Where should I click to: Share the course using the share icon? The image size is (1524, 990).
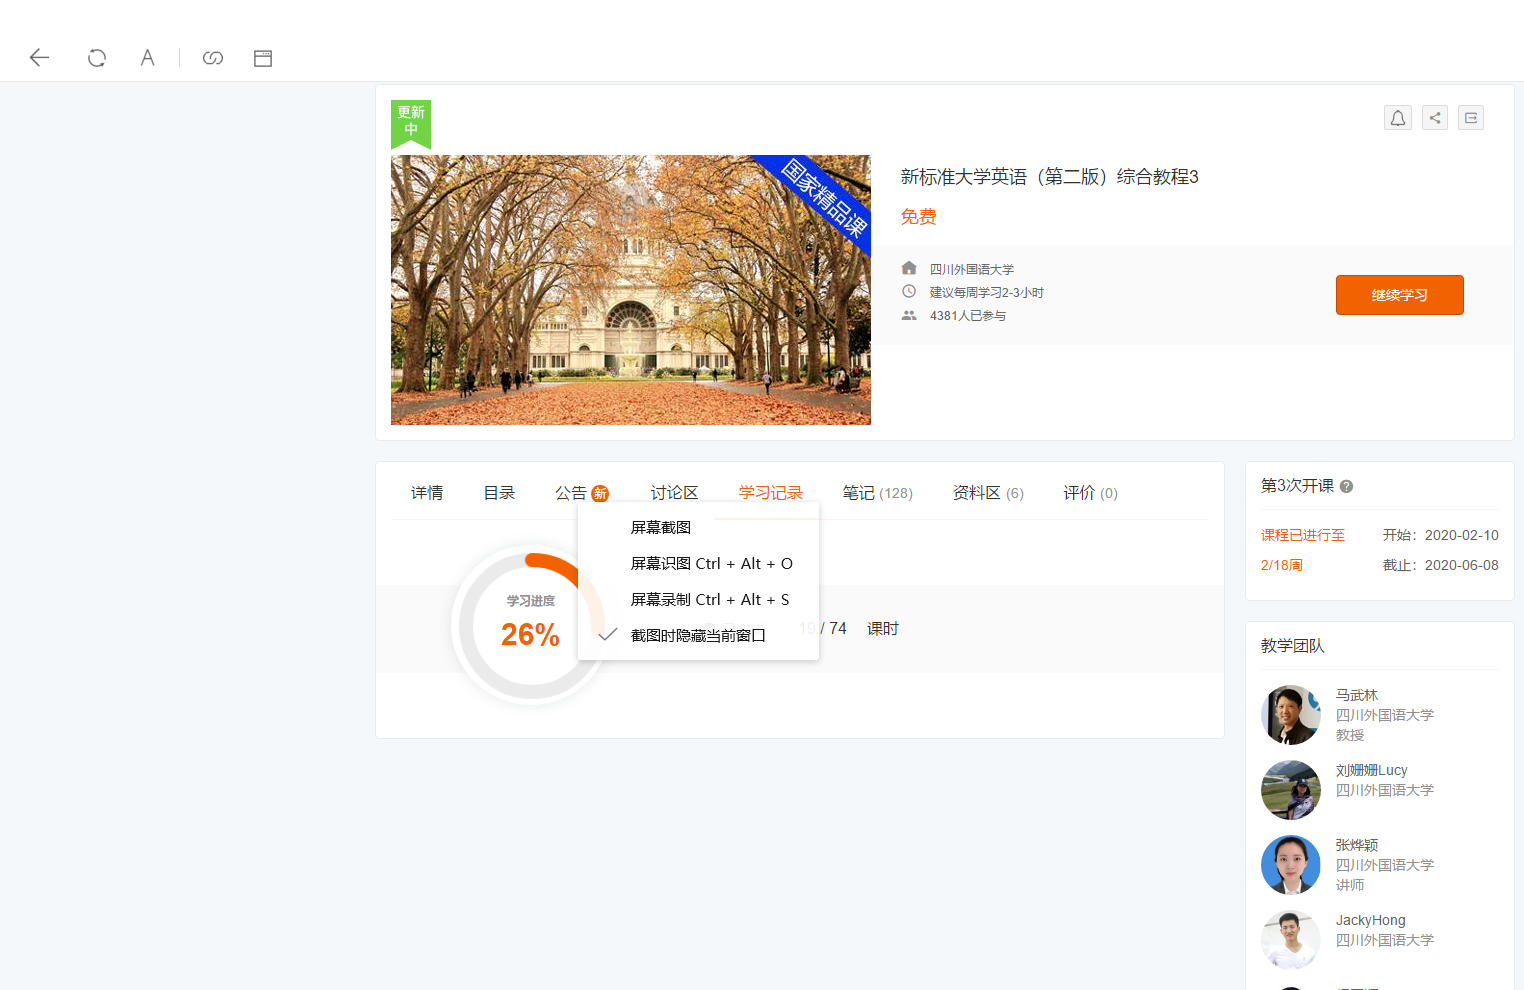pyautogui.click(x=1435, y=118)
